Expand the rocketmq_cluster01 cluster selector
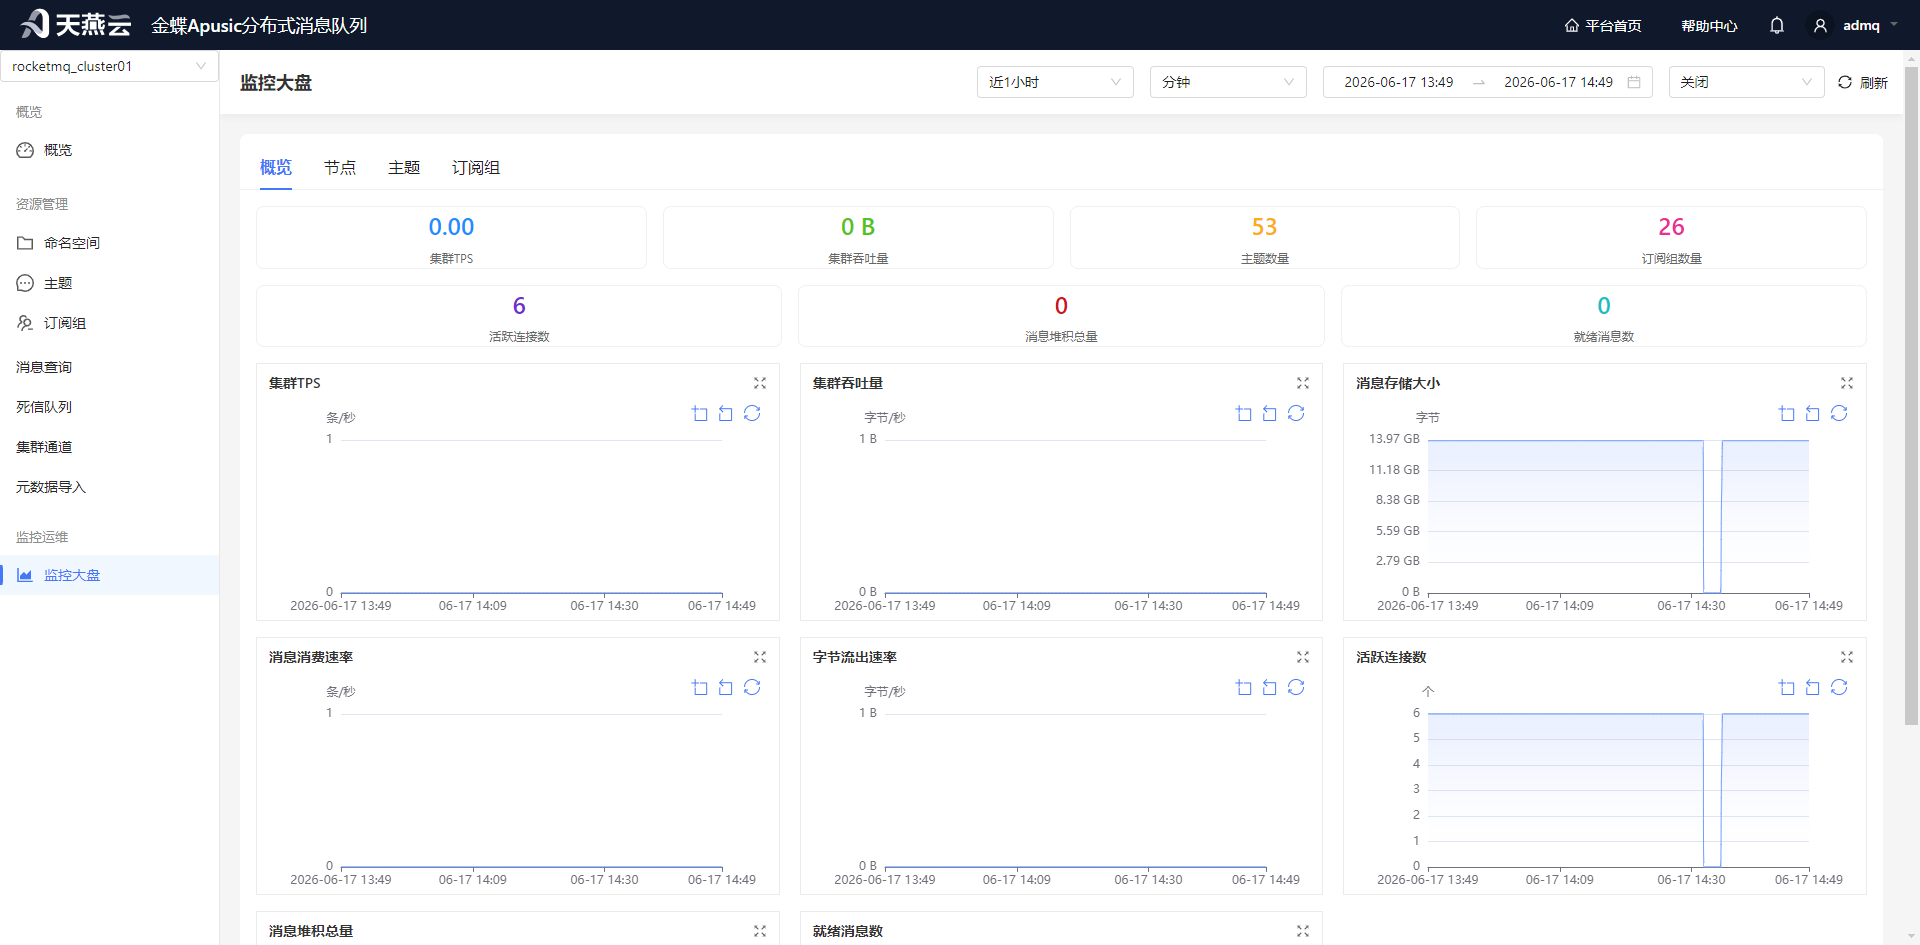The width and height of the screenshot is (1920, 945). click(109, 66)
